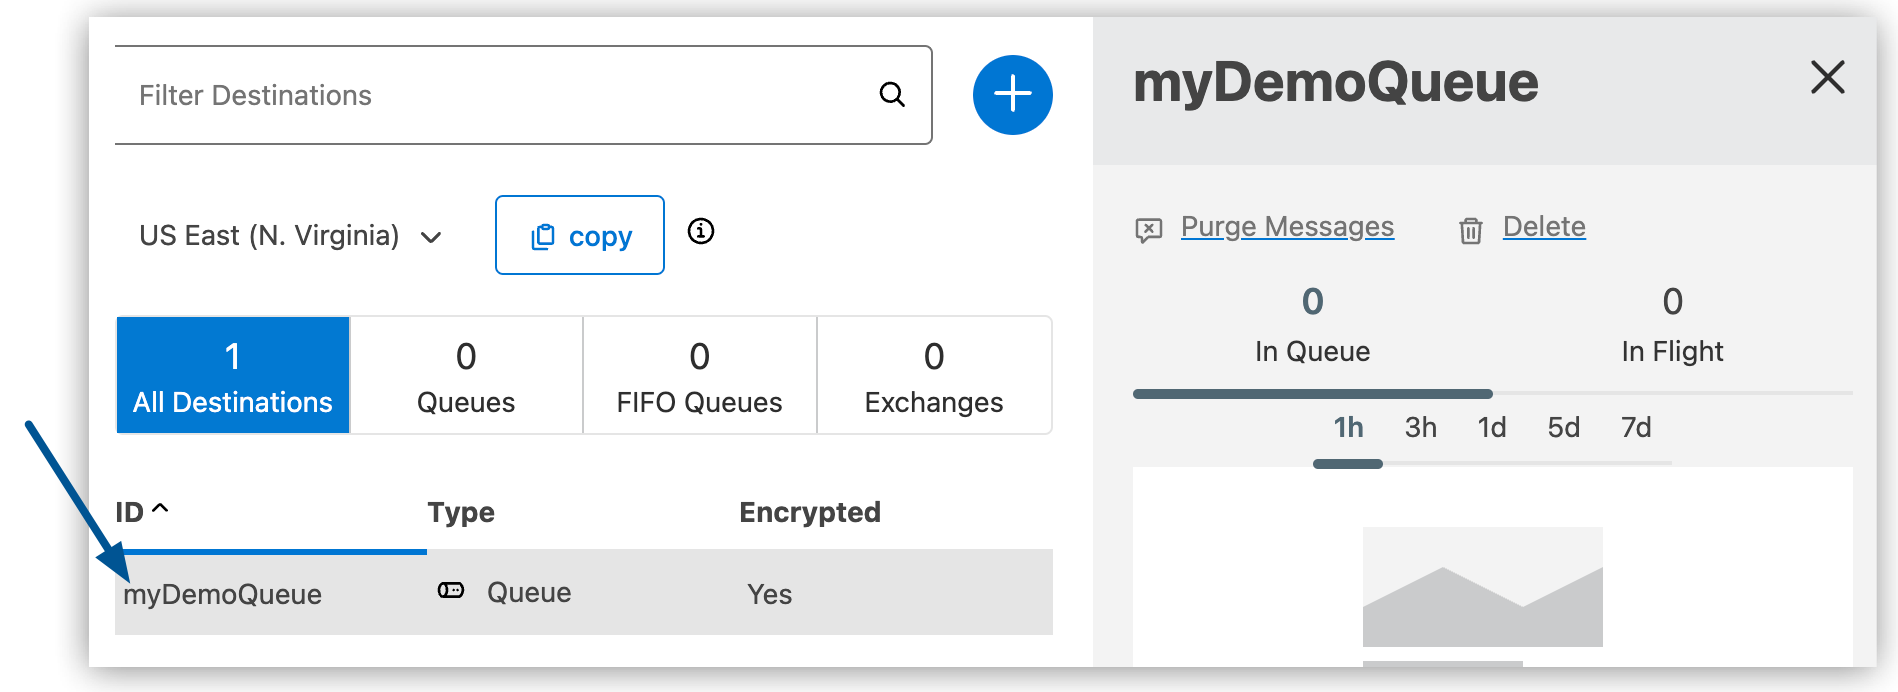Click the Delete link
Screen dimensions: 1898x692
point(1544,227)
